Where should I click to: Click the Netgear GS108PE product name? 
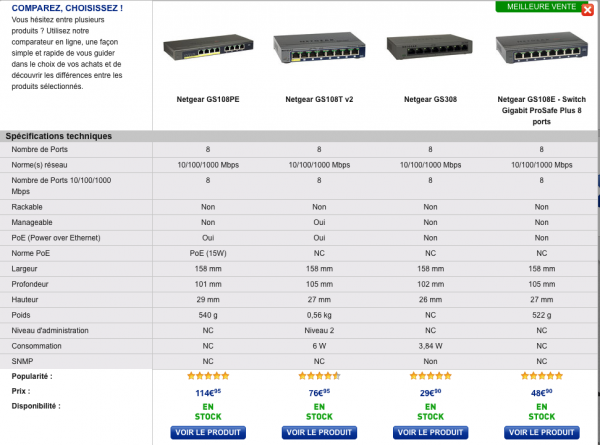tap(208, 100)
